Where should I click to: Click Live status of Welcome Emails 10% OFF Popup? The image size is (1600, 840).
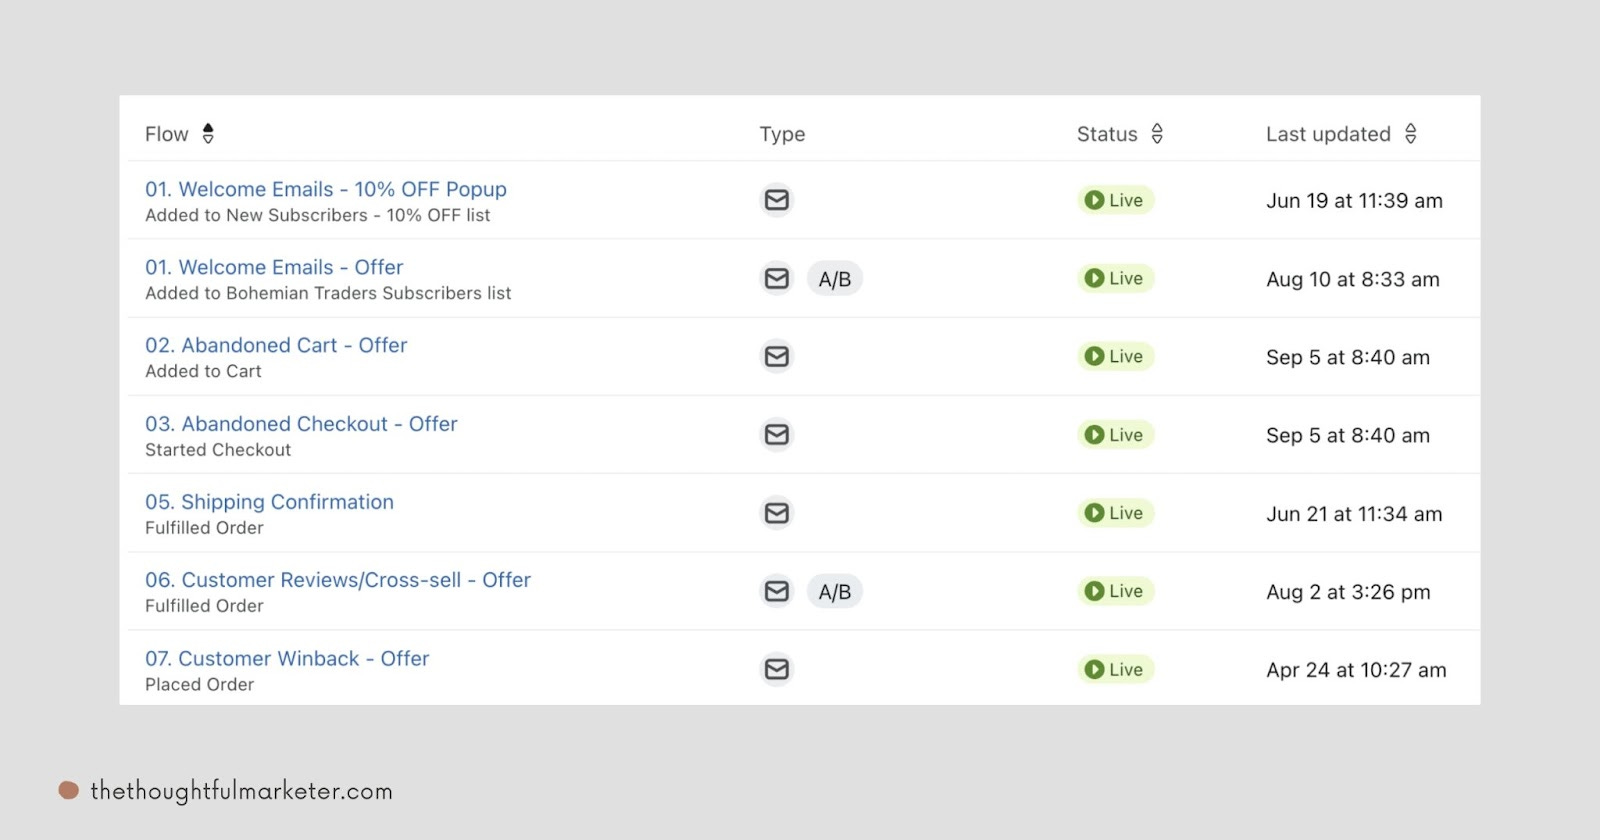[1116, 200]
